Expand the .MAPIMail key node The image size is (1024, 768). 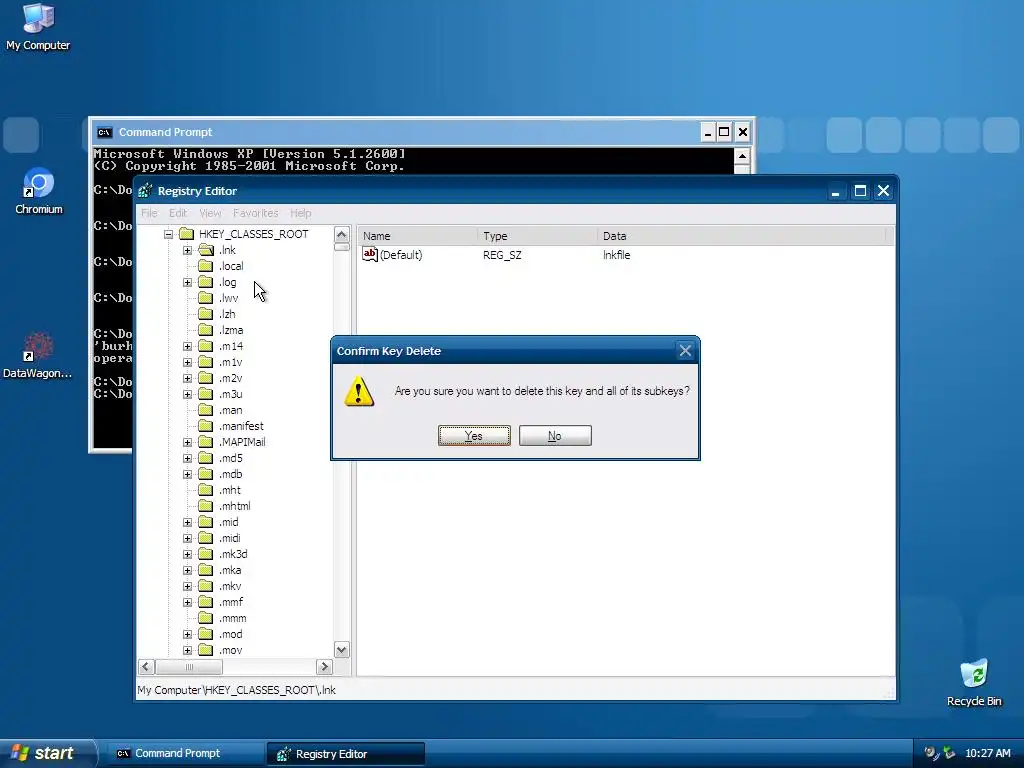(187, 442)
